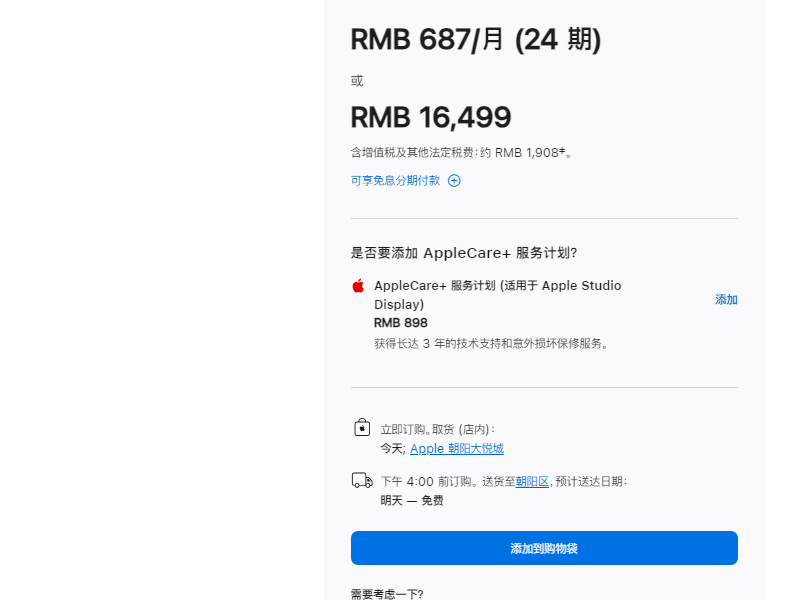Change delivery area via 朝阳区 link
This screenshot has height=600, width=811.
532,482
